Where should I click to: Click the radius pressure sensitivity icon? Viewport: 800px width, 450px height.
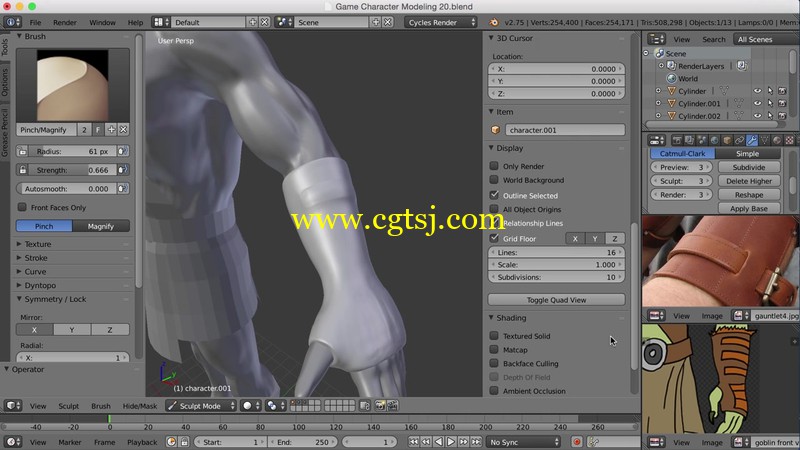(x=122, y=151)
